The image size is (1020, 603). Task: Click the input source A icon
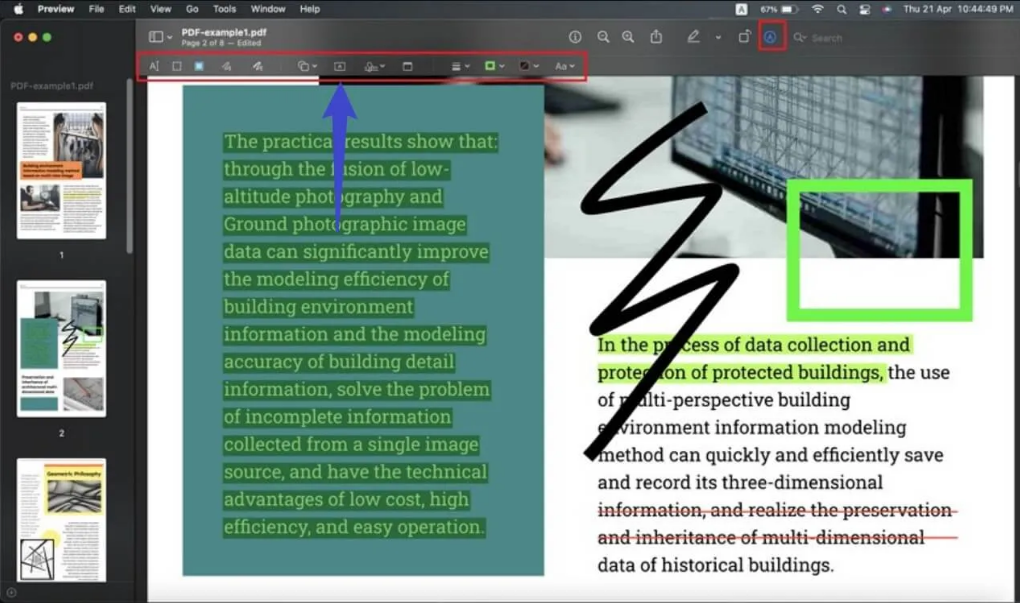tap(741, 9)
